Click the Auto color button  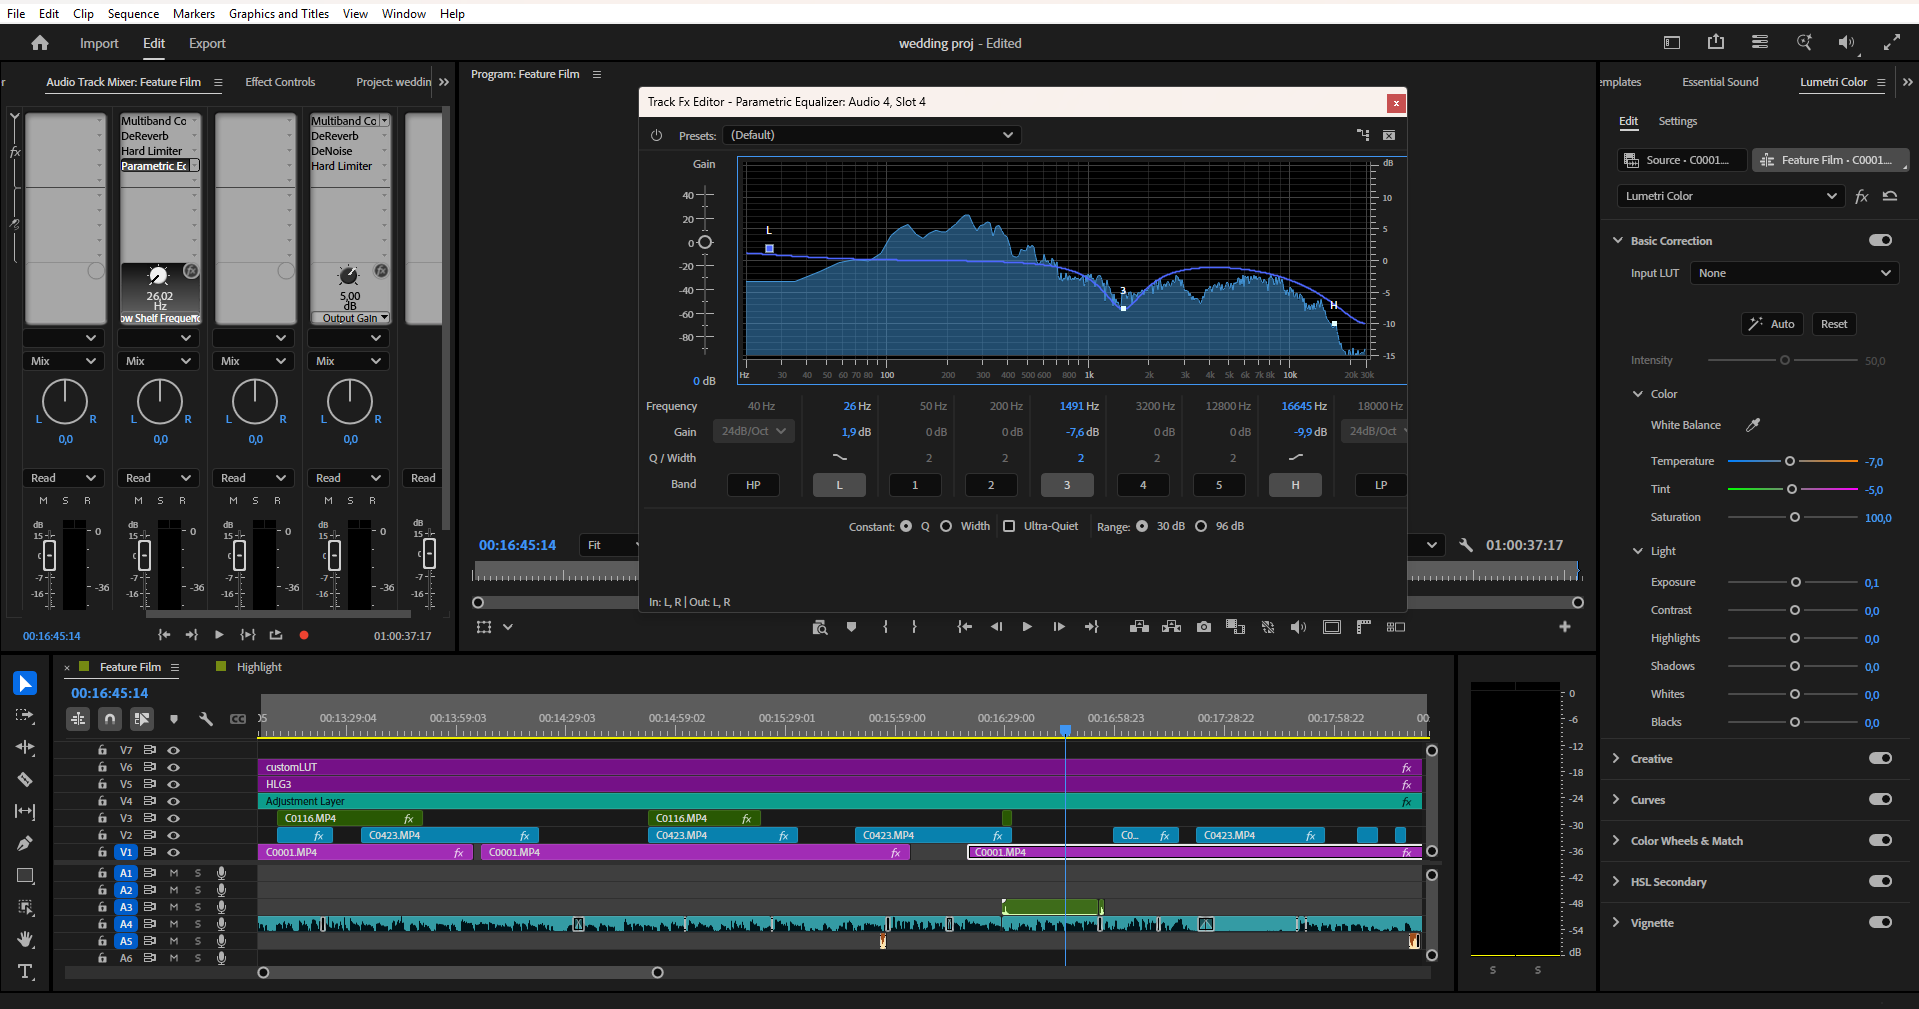(x=1771, y=324)
